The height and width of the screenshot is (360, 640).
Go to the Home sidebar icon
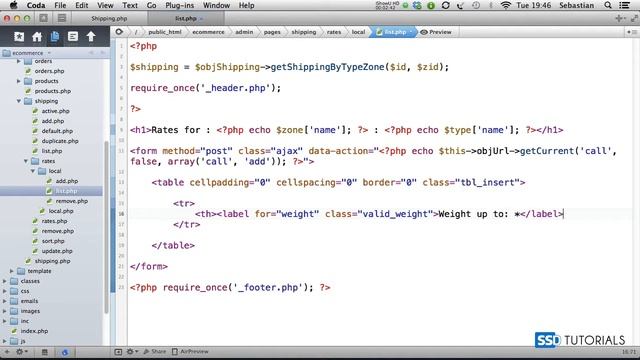[x=37, y=37]
